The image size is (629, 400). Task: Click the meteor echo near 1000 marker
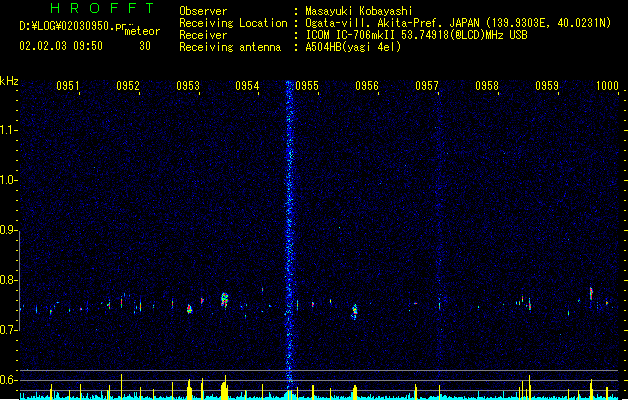click(591, 293)
